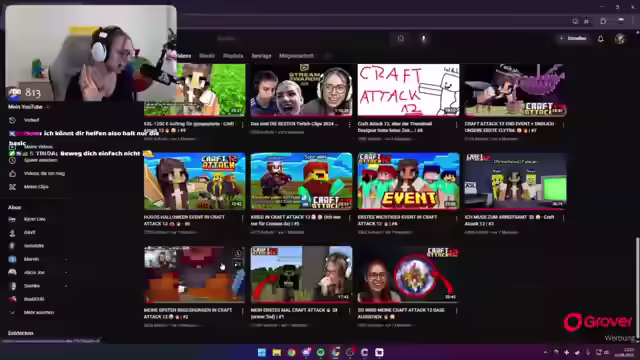This screenshot has height=360, width=640.
Task: Switch to the Beiträge channel tab
Action: click(x=261, y=56)
